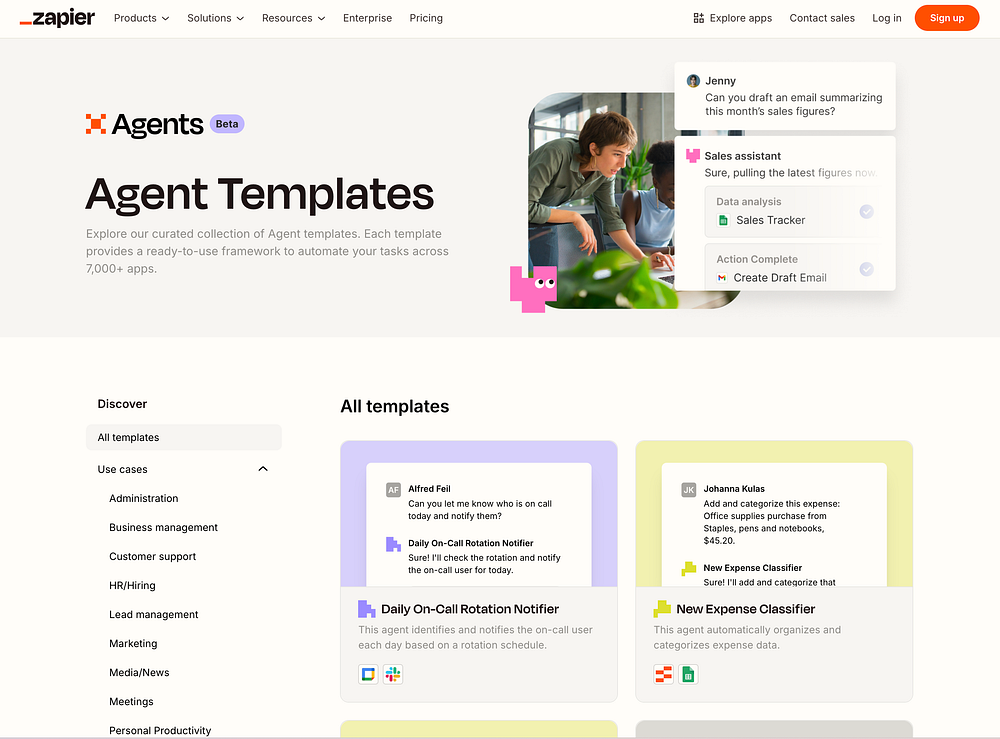Click the orange Agents logo icon

[96, 124]
